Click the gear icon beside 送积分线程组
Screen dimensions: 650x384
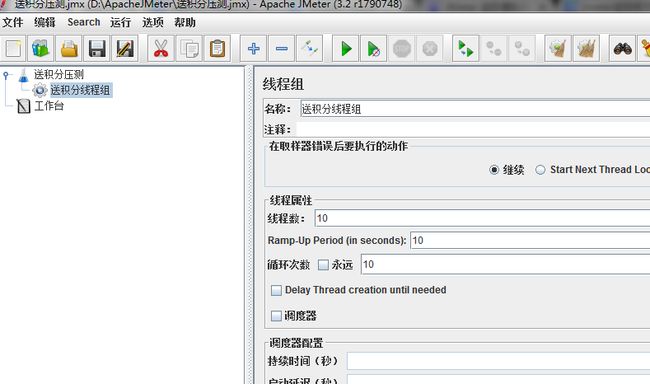(x=40, y=90)
